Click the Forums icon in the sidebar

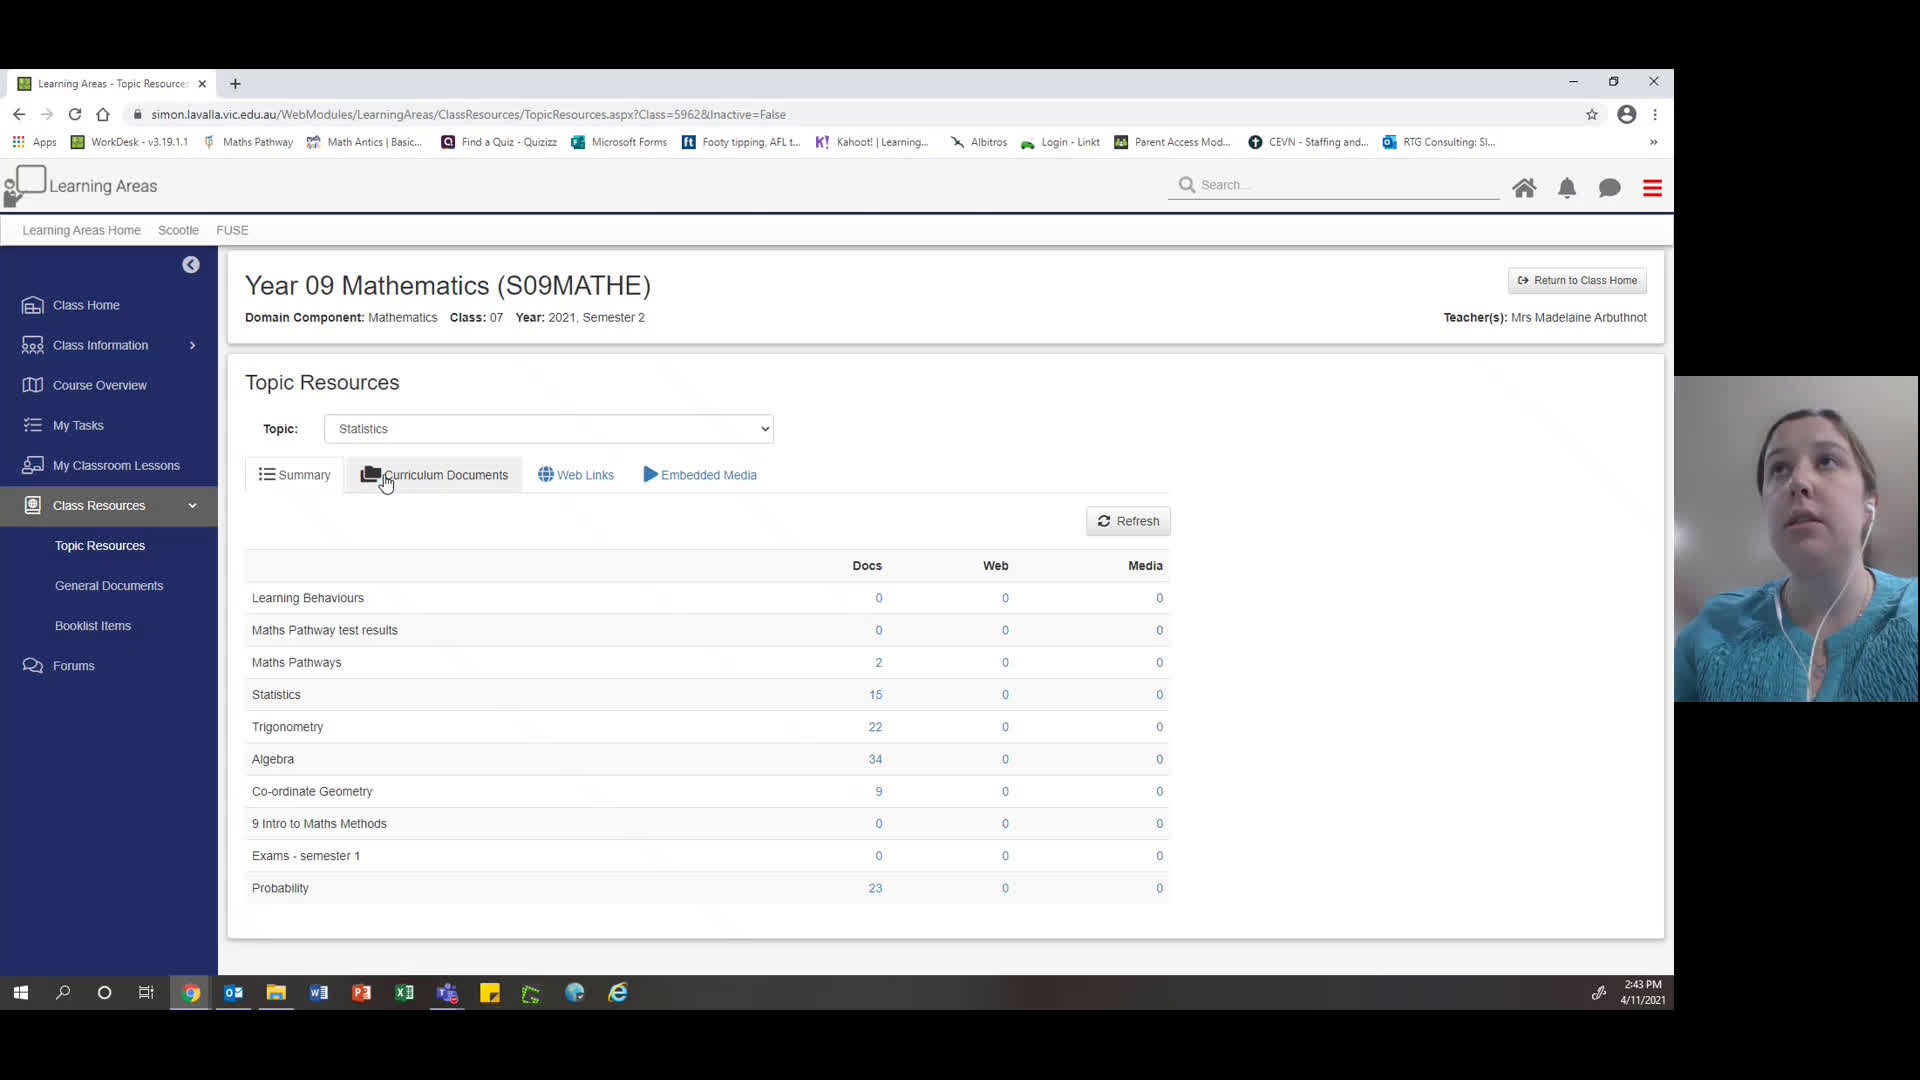tap(33, 665)
